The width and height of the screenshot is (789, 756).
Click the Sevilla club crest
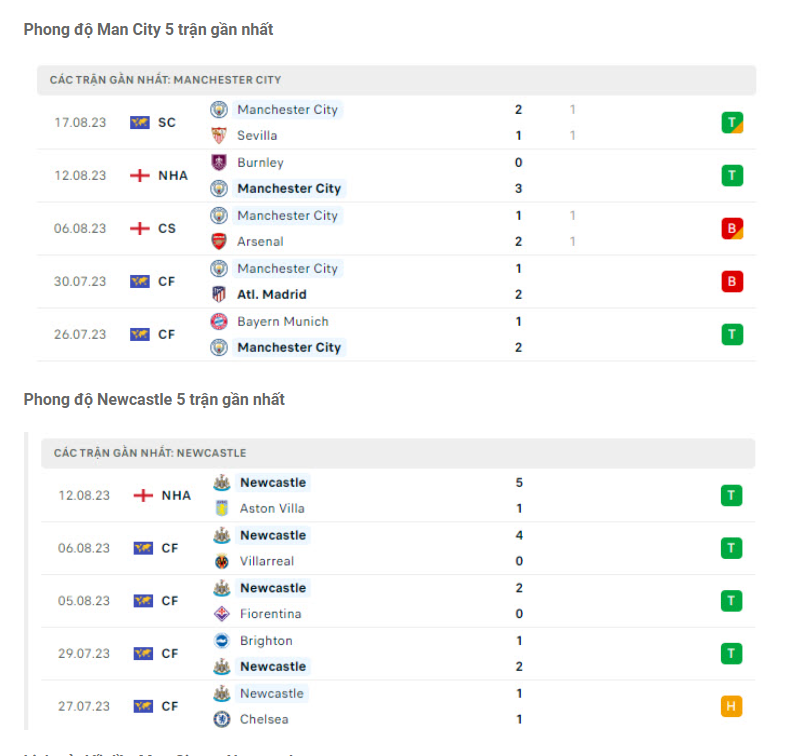point(219,136)
